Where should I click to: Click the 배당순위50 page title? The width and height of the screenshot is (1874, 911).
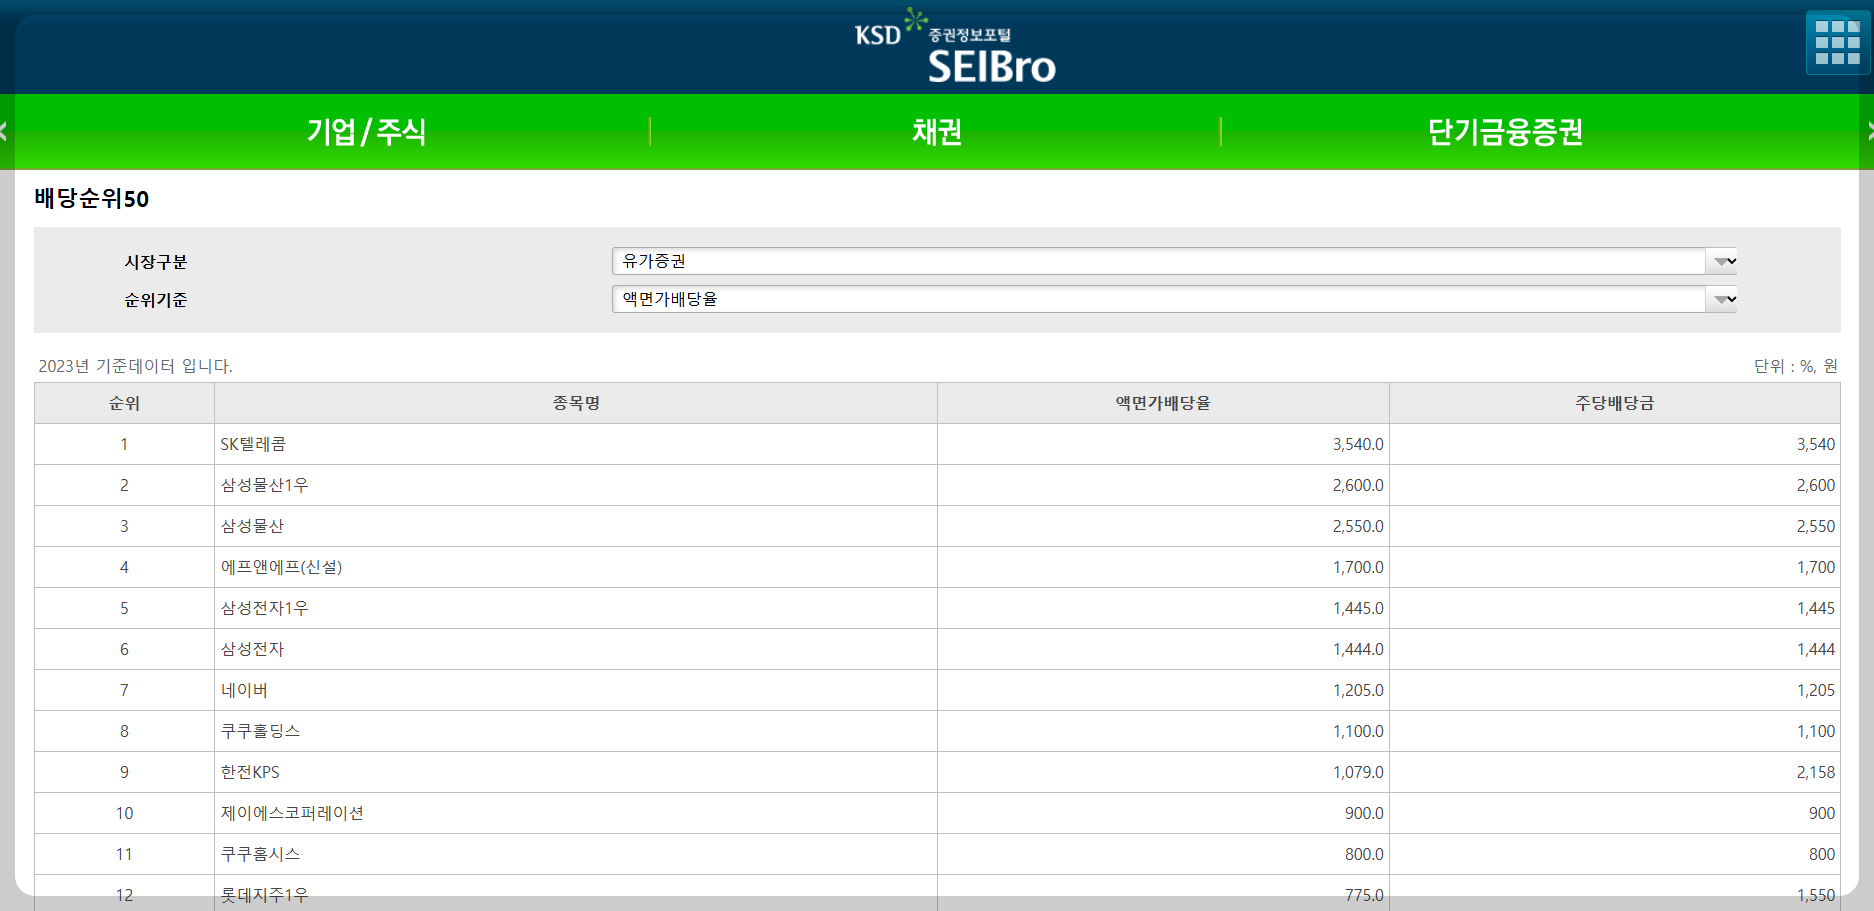click(91, 198)
